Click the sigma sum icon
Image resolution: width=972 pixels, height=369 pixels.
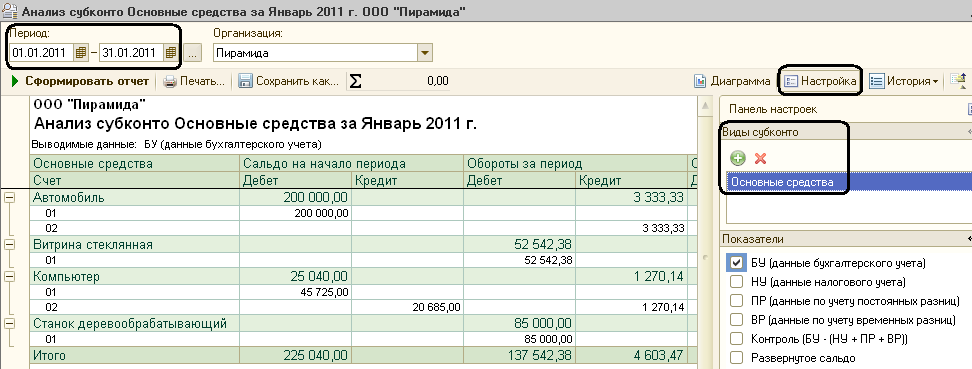355,81
